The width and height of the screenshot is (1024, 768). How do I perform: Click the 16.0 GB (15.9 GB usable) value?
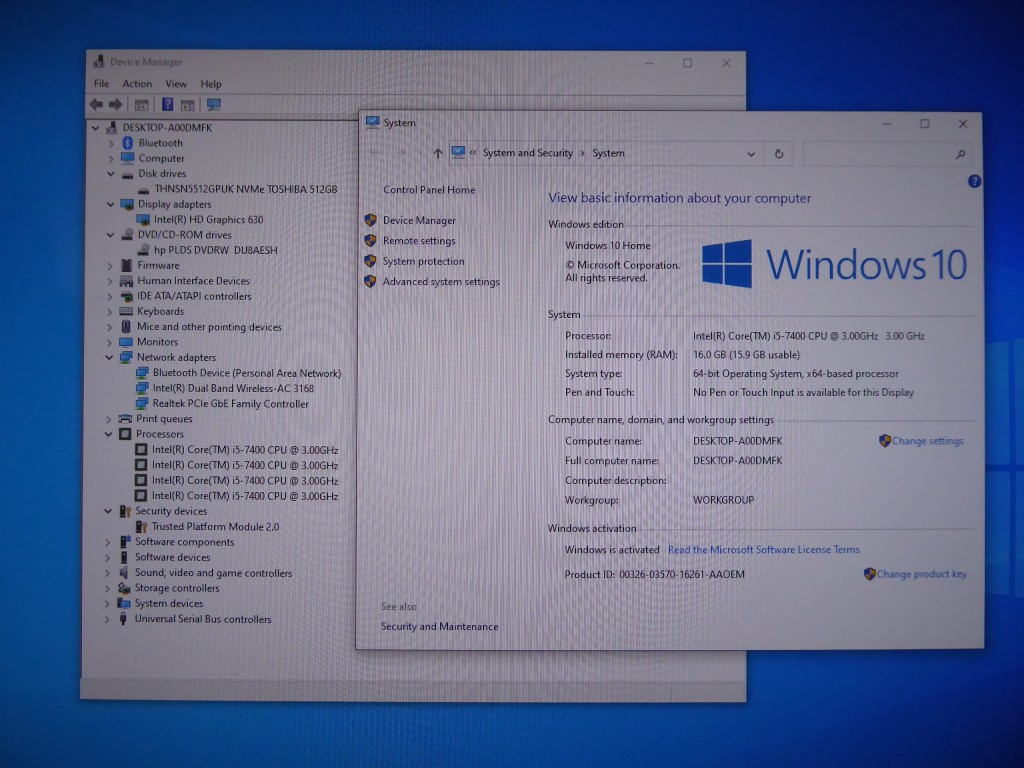(746, 355)
